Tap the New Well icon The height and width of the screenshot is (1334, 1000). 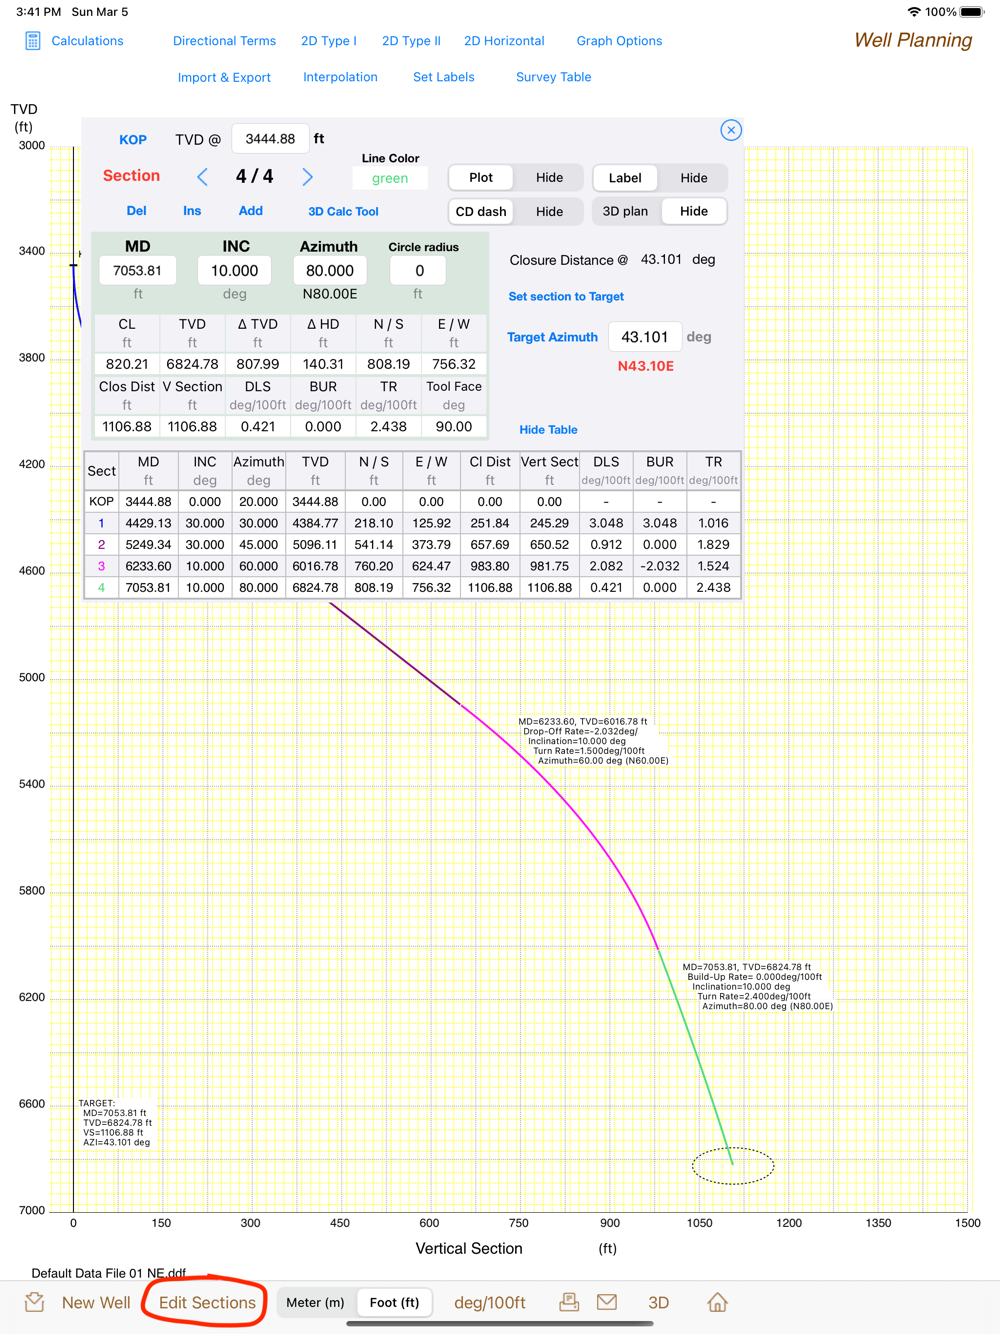pos(35,1302)
